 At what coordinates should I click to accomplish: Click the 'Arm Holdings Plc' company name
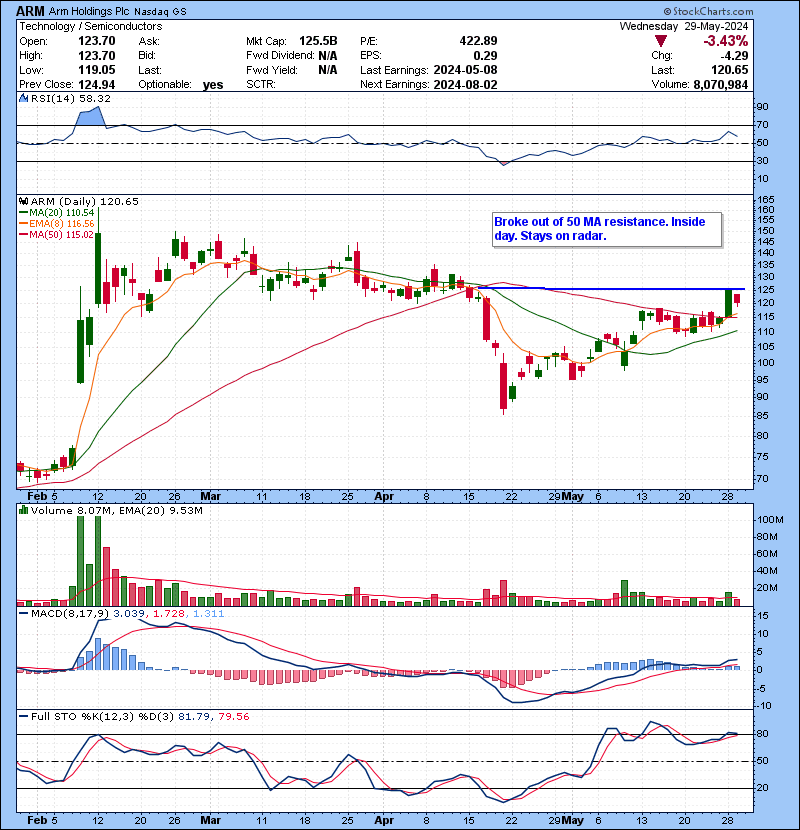90,11
